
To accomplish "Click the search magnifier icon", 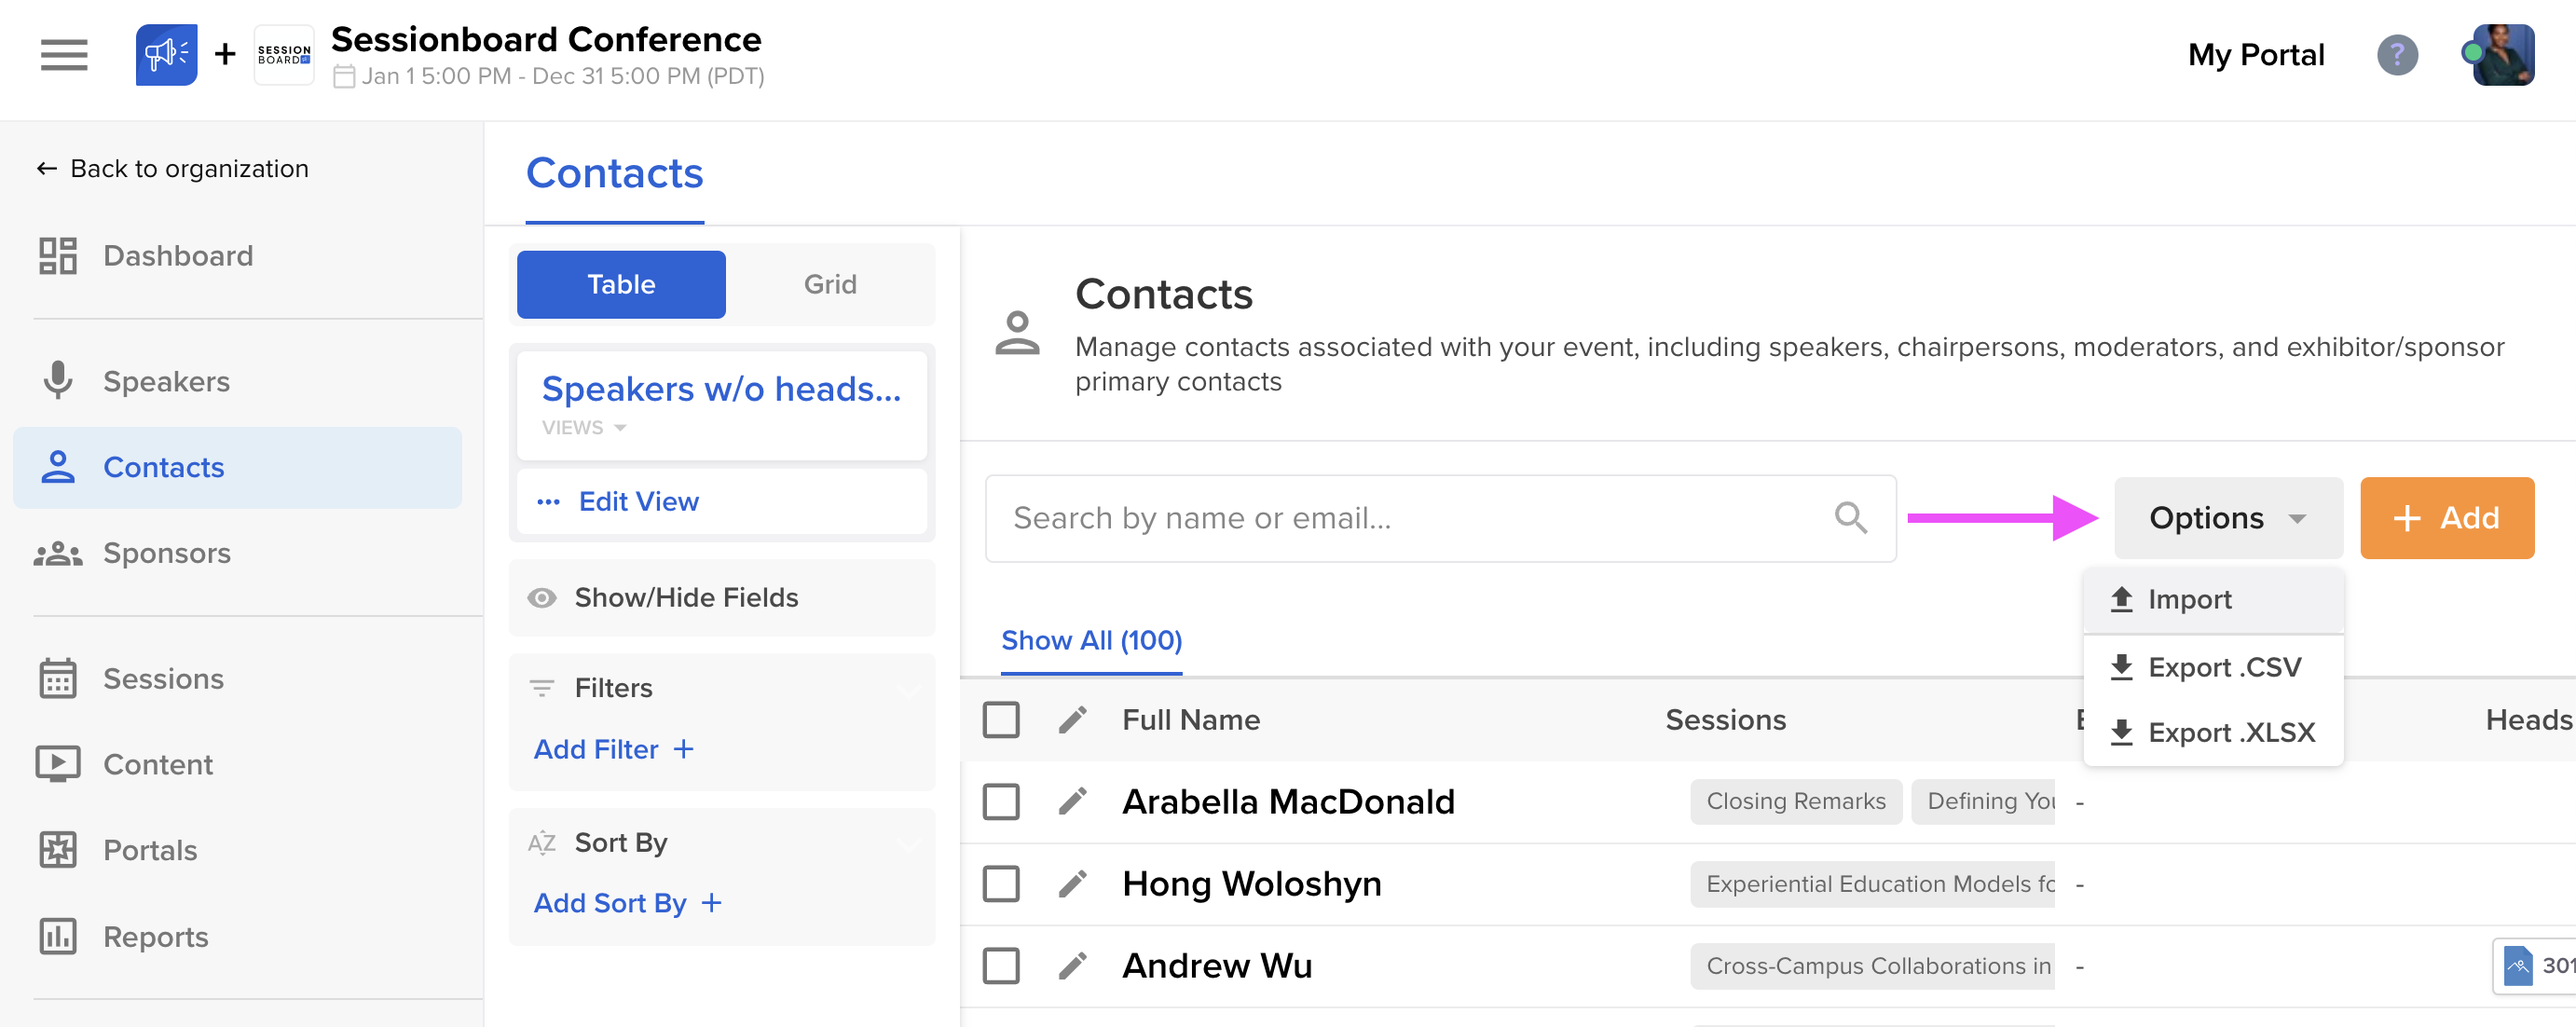I will [x=1850, y=518].
